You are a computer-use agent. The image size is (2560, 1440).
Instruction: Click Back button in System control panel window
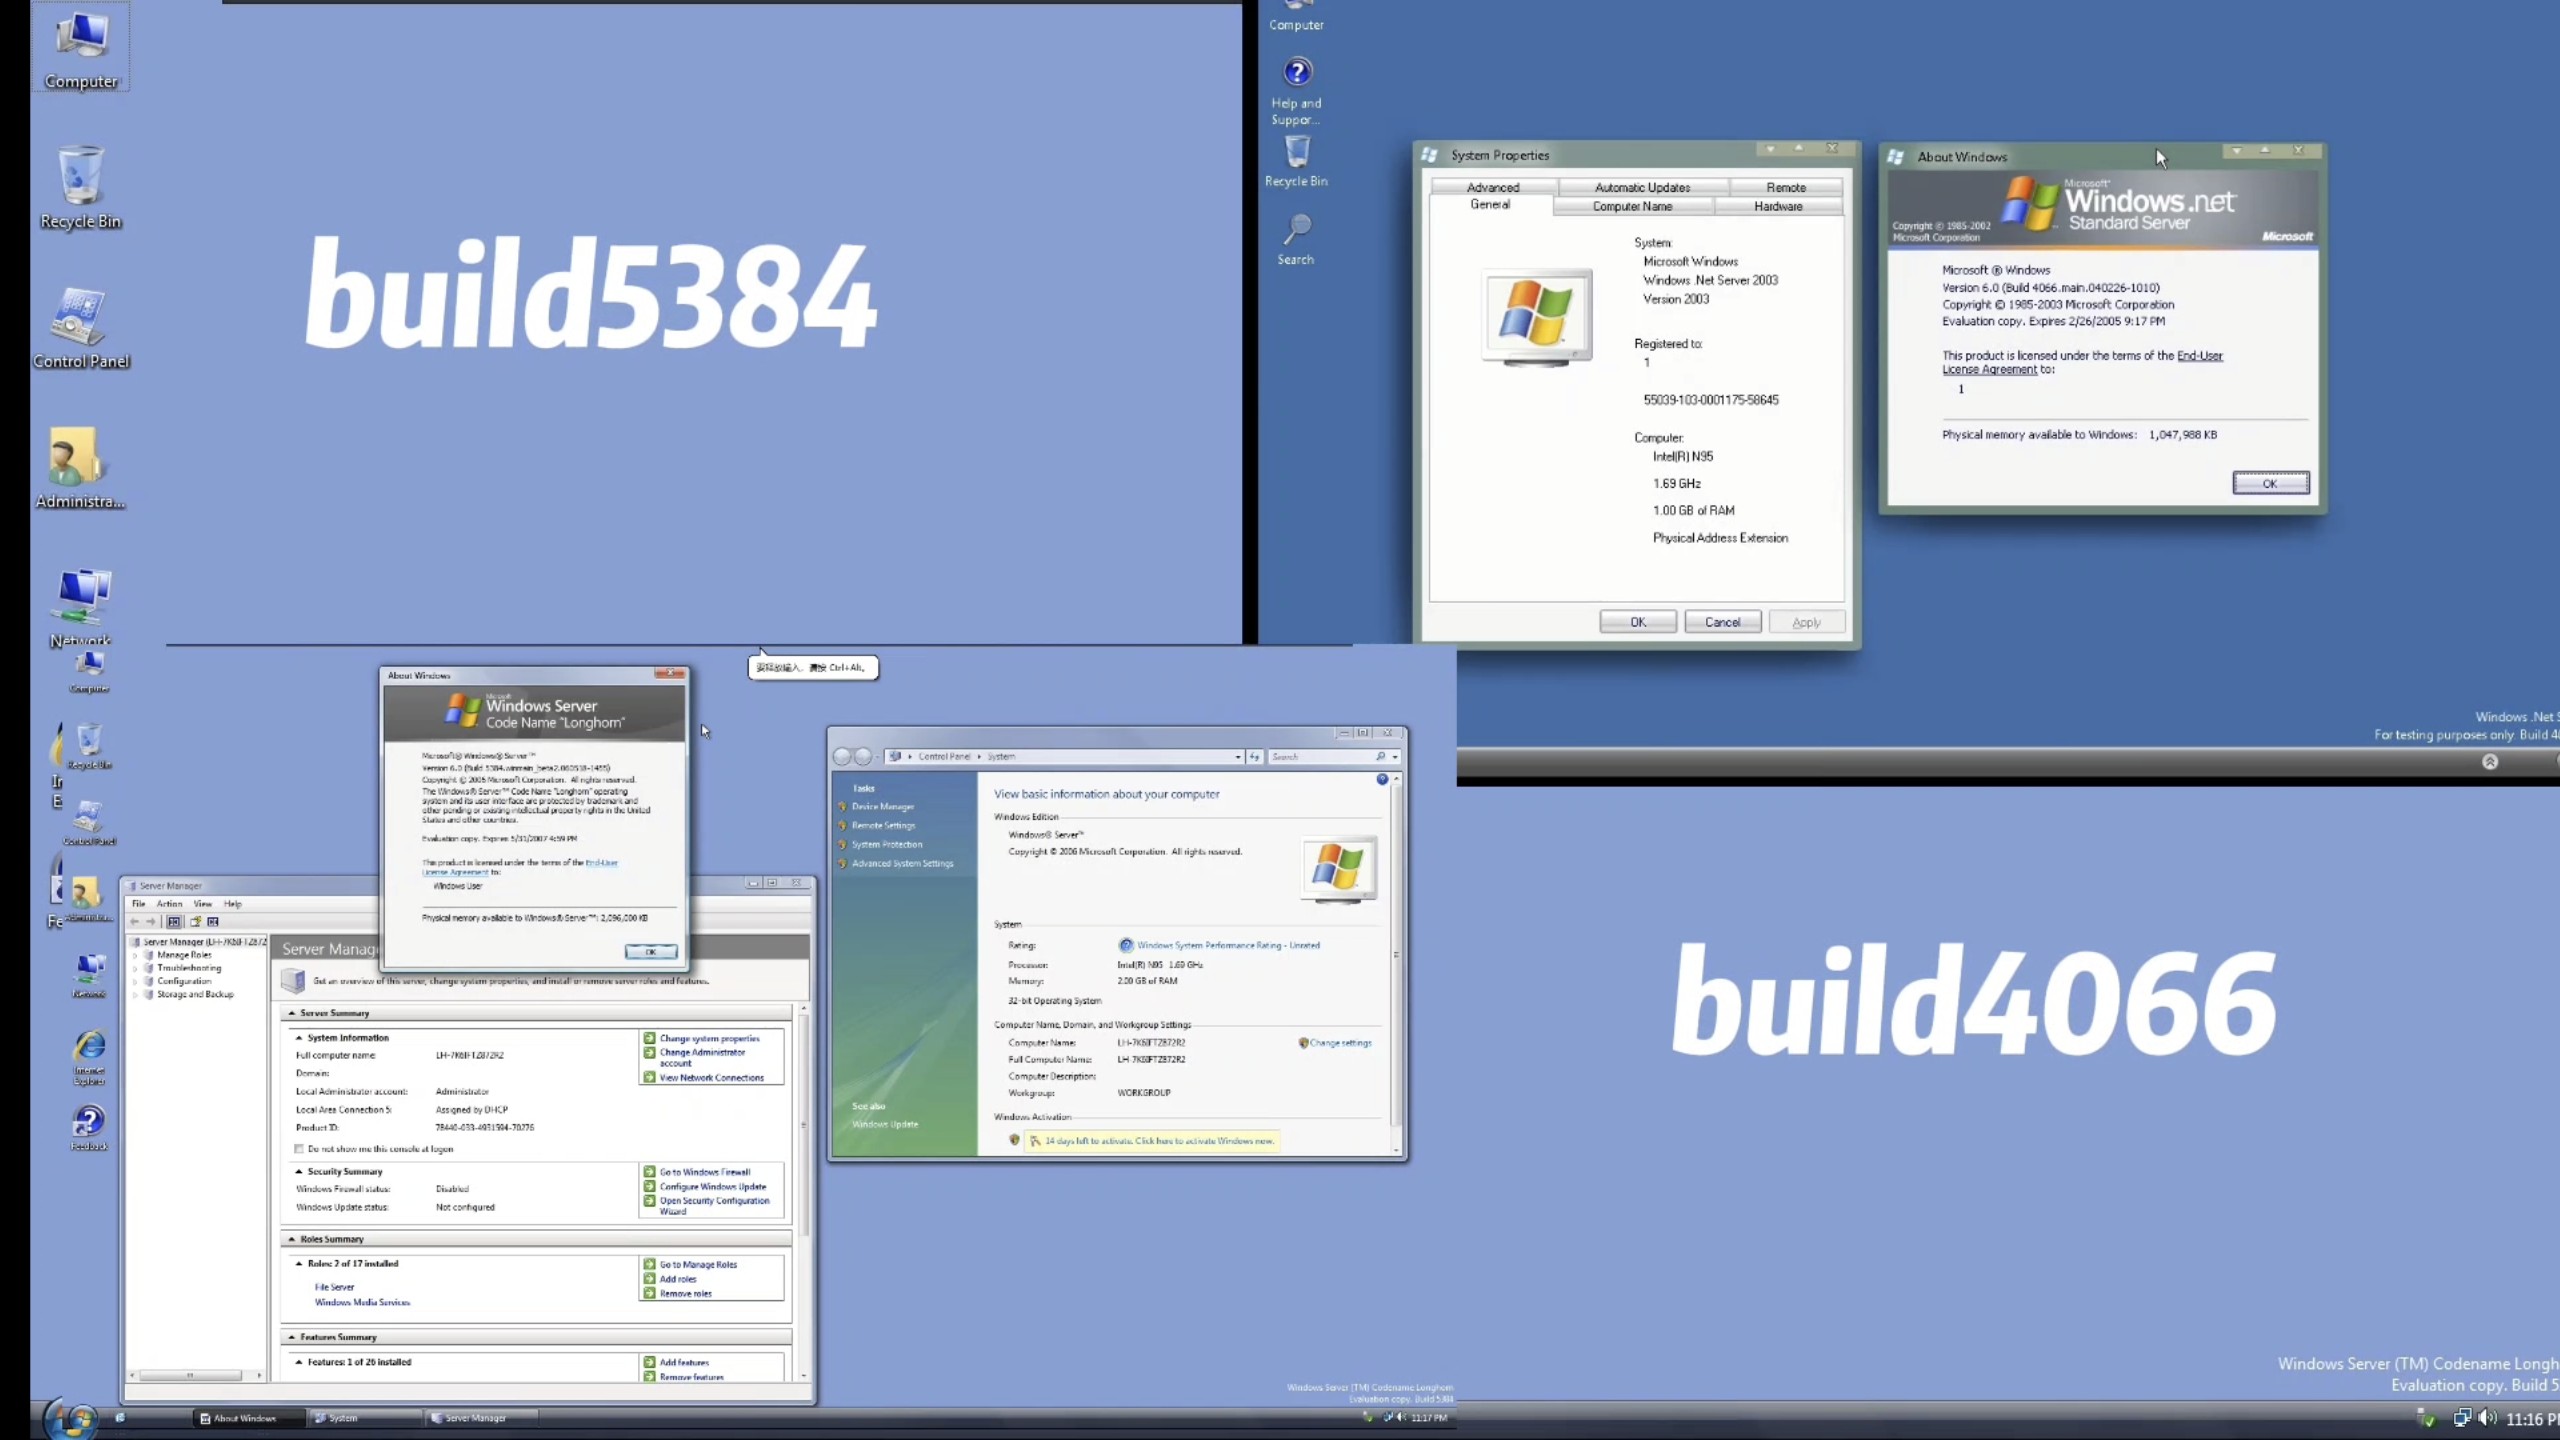click(843, 756)
